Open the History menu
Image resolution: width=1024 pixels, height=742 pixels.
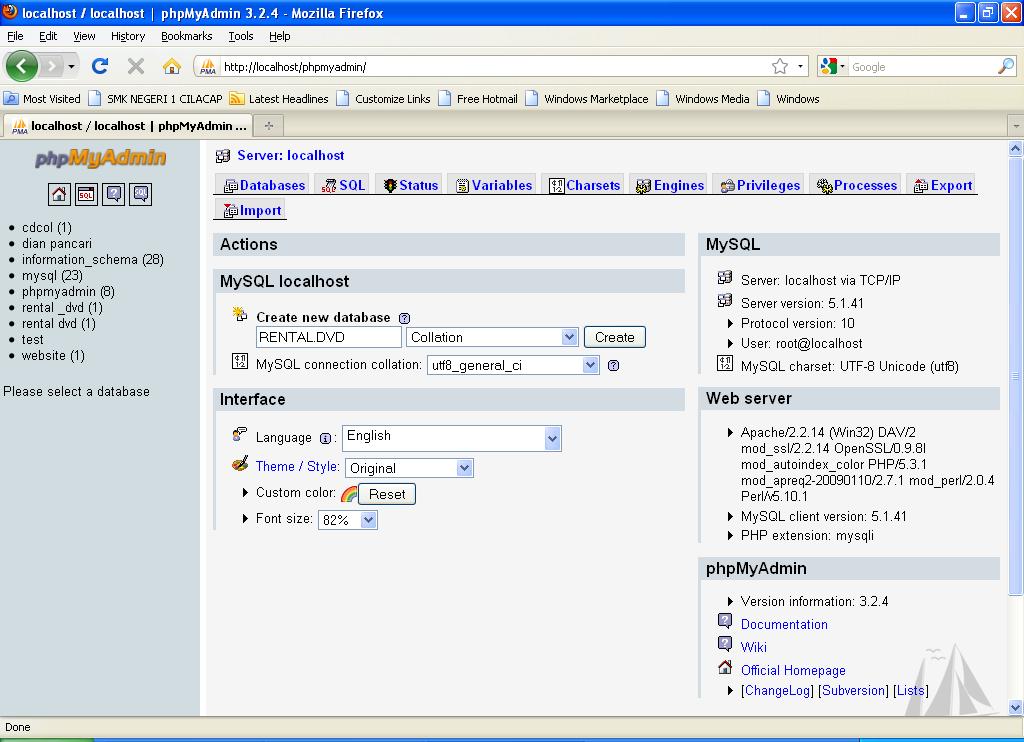127,36
